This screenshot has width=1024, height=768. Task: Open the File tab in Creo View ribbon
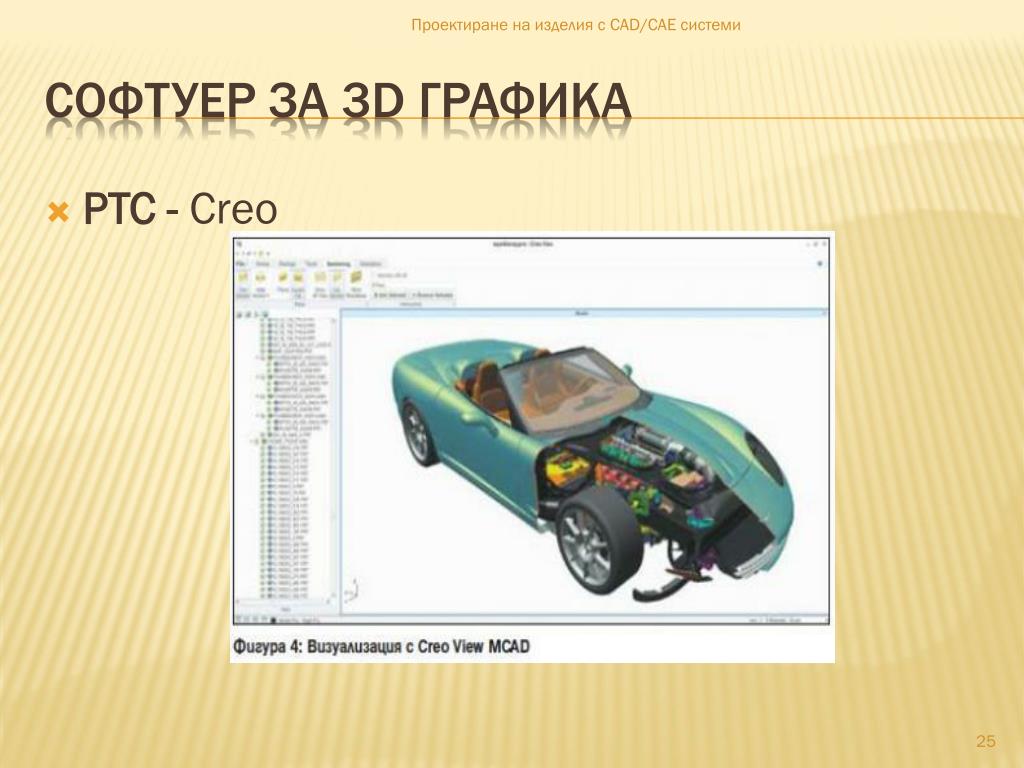click(x=240, y=264)
